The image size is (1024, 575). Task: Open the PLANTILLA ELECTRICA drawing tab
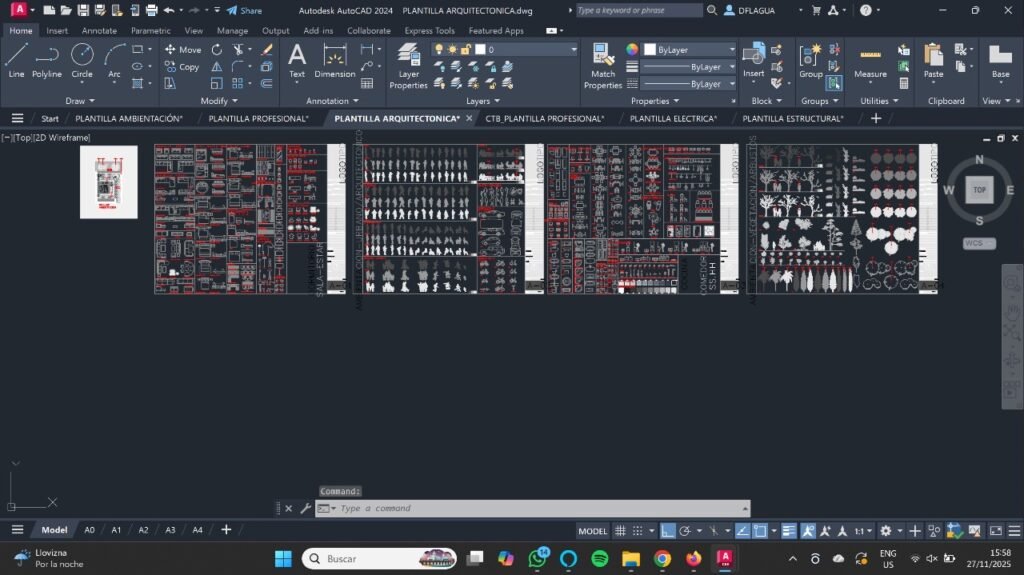[x=673, y=118]
